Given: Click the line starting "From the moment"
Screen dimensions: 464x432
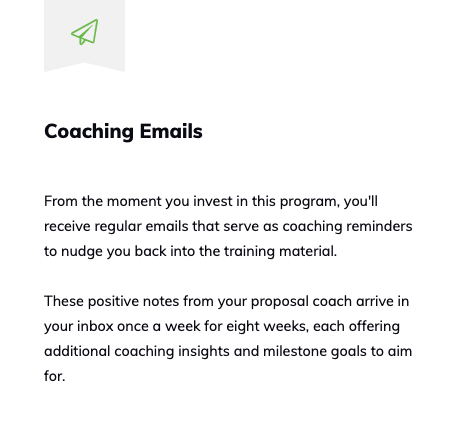Looking at the screenshot, I should point(211,202).
